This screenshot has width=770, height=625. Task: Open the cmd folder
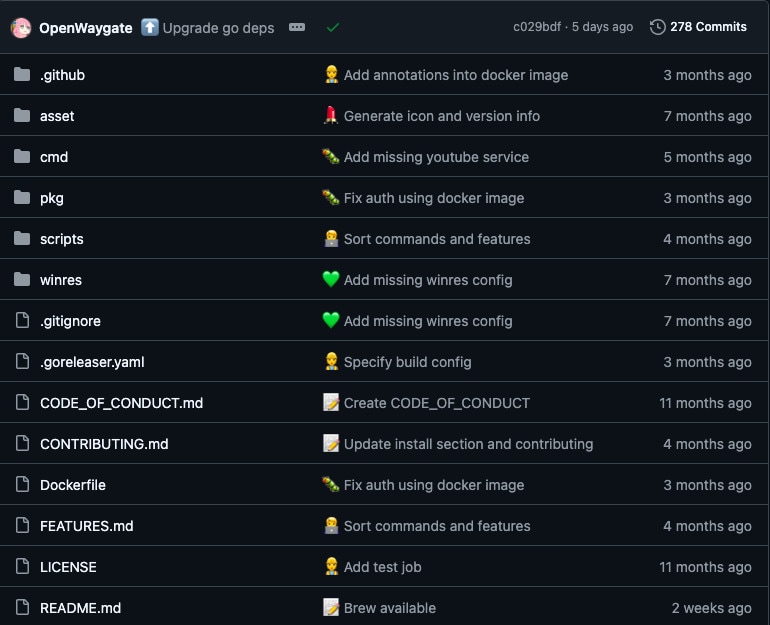click(54, 157)
